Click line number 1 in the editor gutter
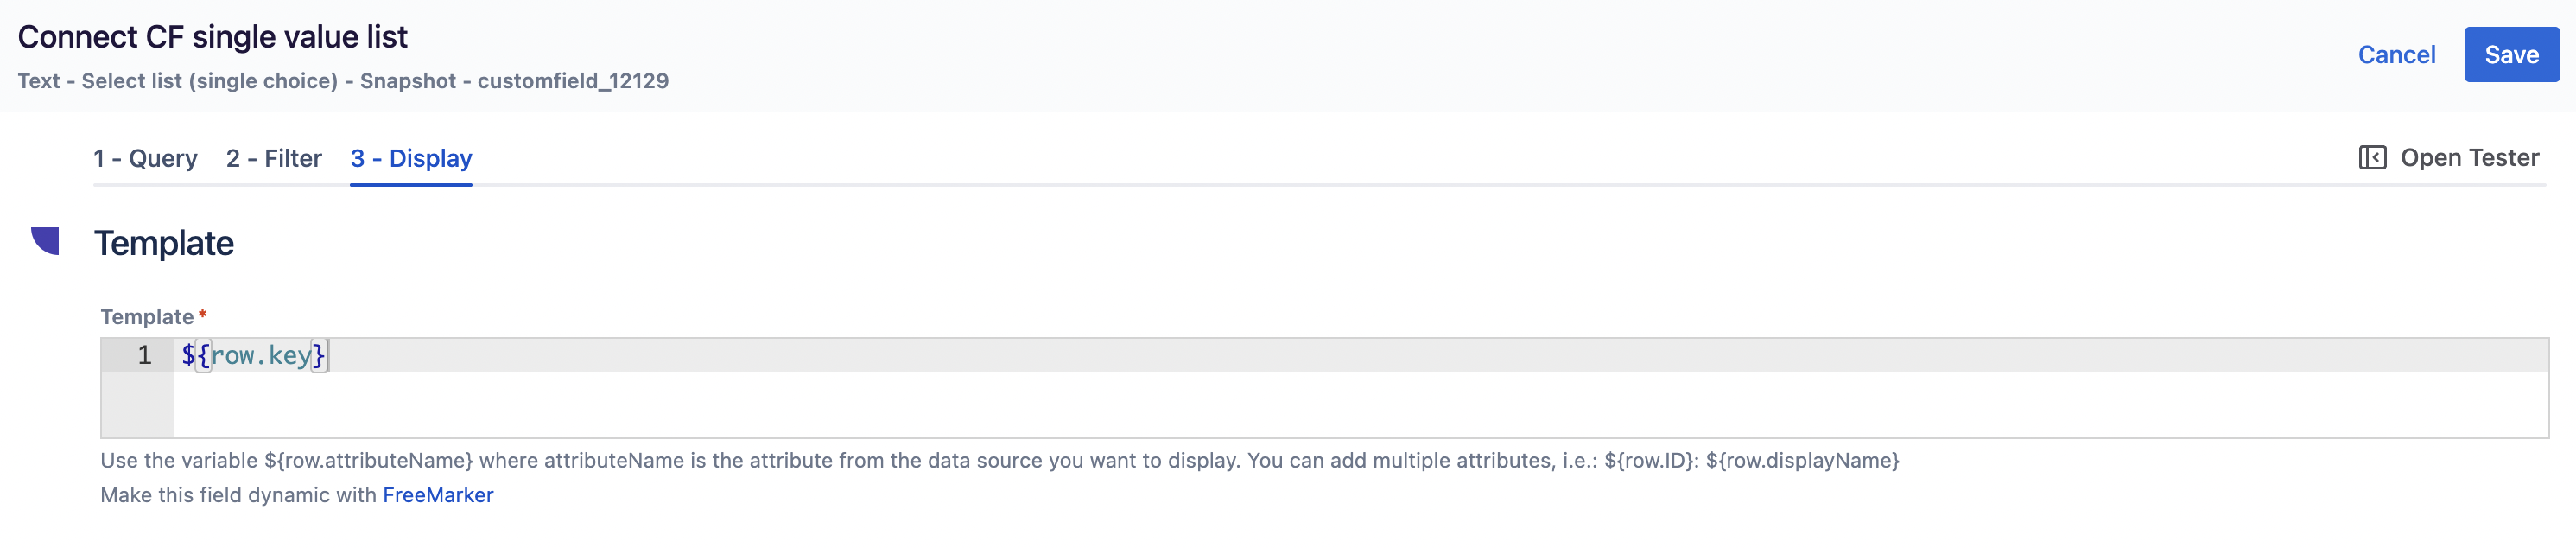The image size is (2576, 548). coord(145,355)
